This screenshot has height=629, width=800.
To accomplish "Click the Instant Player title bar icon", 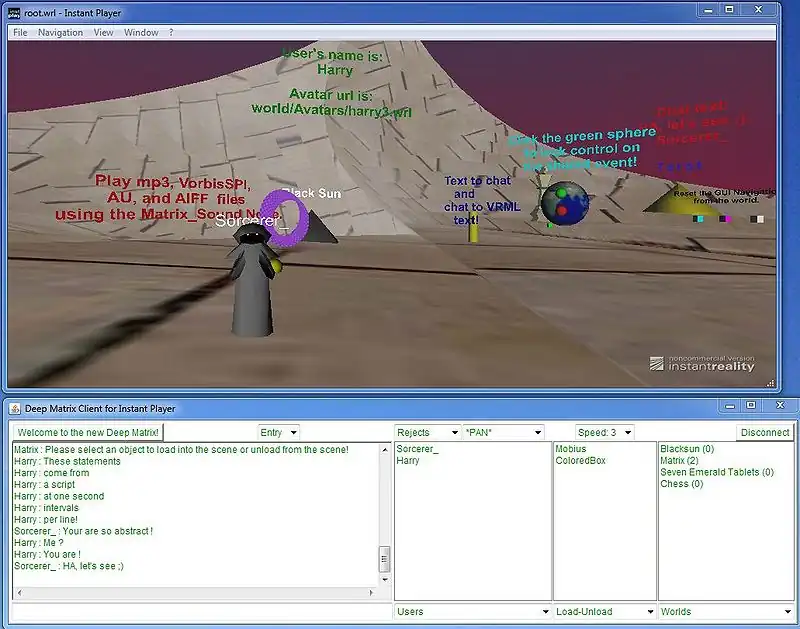I will pos(14,13).
